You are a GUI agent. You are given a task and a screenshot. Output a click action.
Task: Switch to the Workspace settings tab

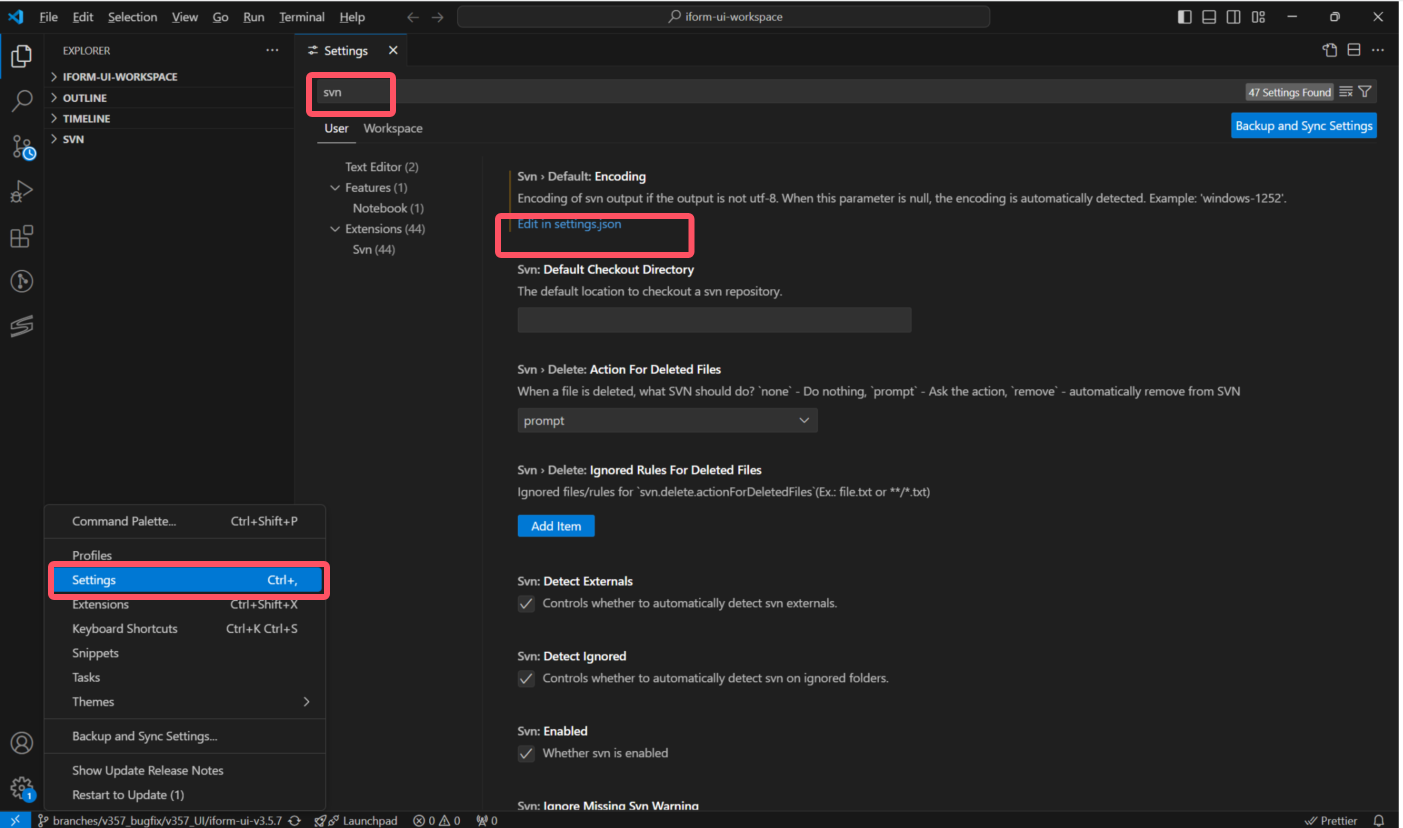coord(393,128)
